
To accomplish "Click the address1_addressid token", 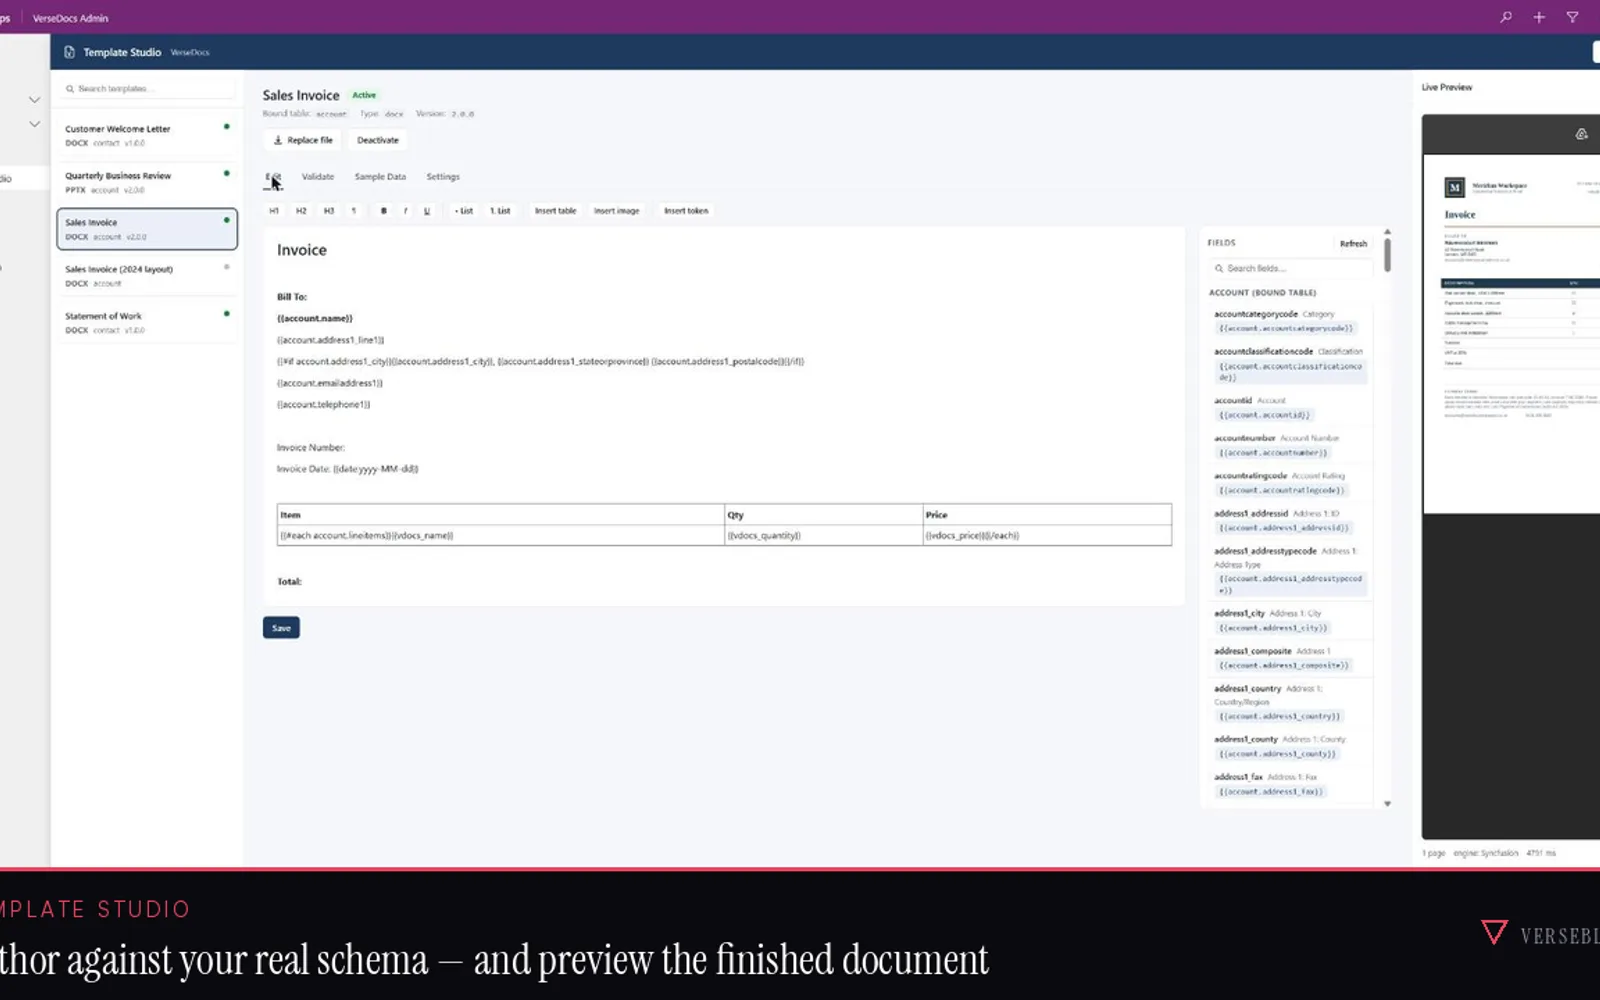I will [1284, 528].
